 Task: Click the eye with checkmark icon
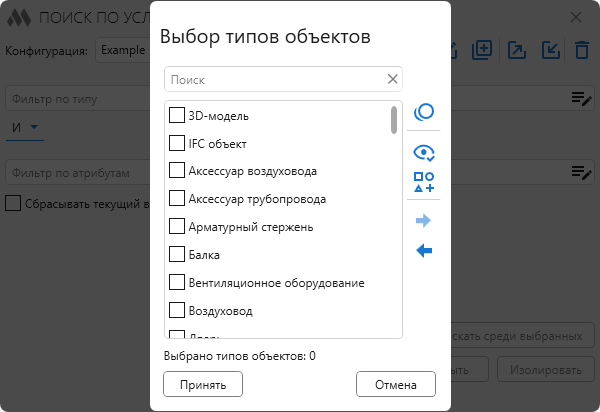424,153
